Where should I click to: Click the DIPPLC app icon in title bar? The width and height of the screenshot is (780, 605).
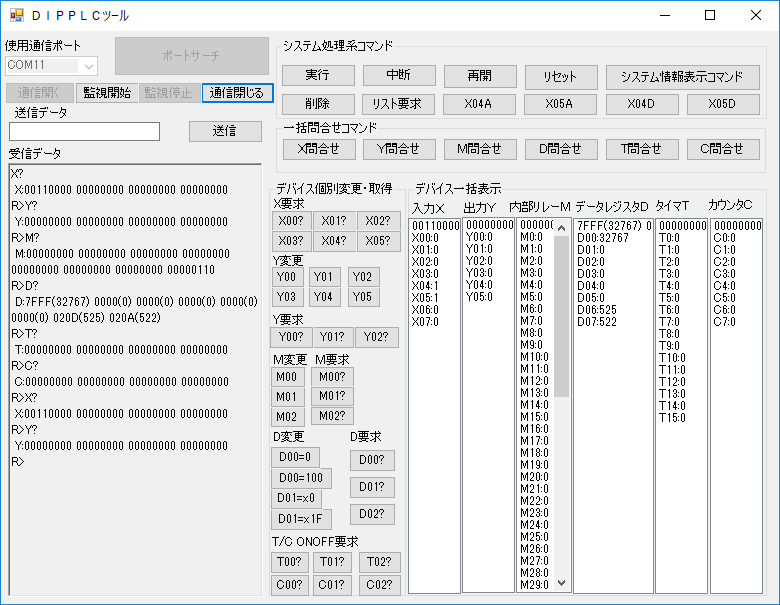[x=16, y=16]
